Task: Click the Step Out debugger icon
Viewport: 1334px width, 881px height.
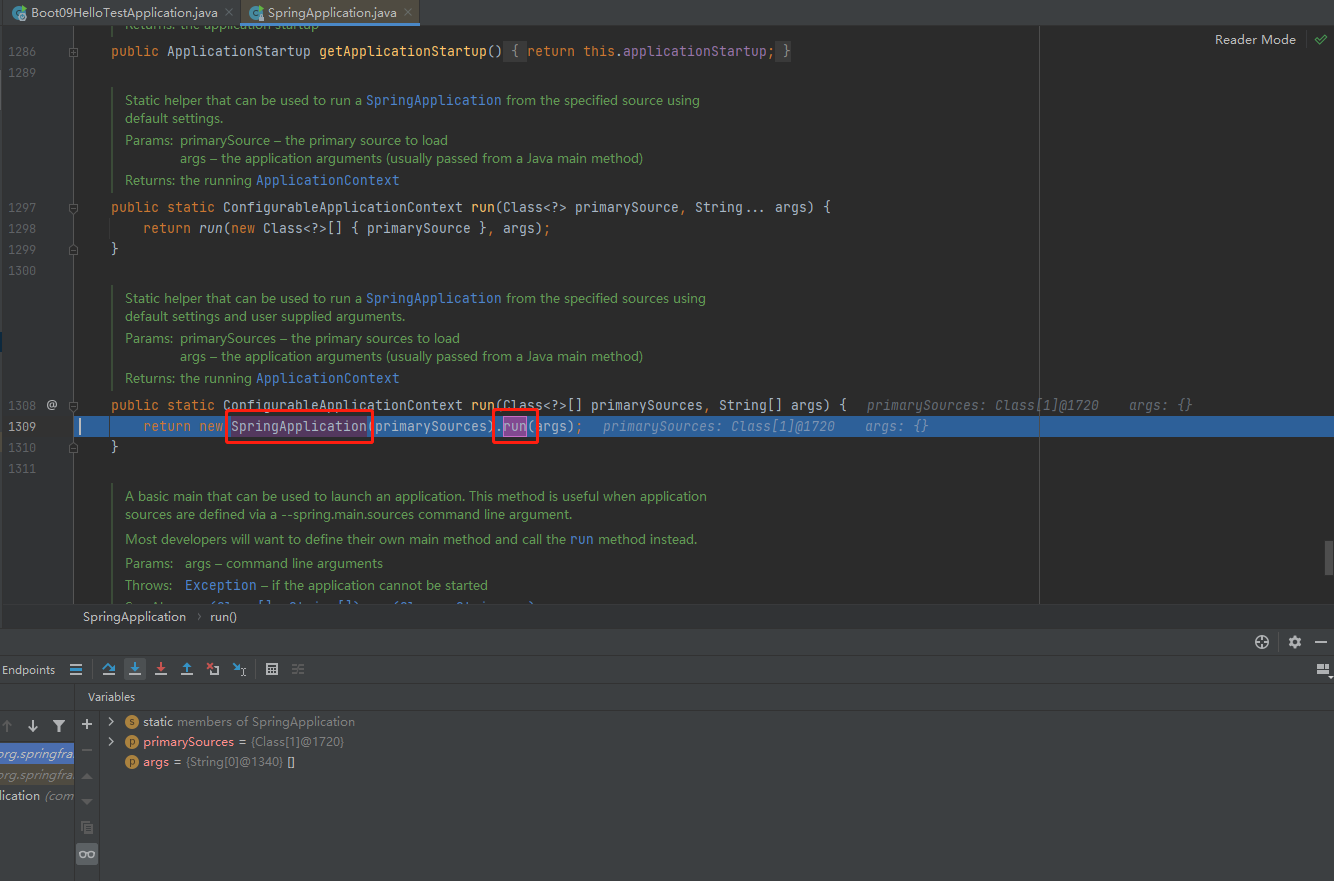Action: click(x=187, y=670)
